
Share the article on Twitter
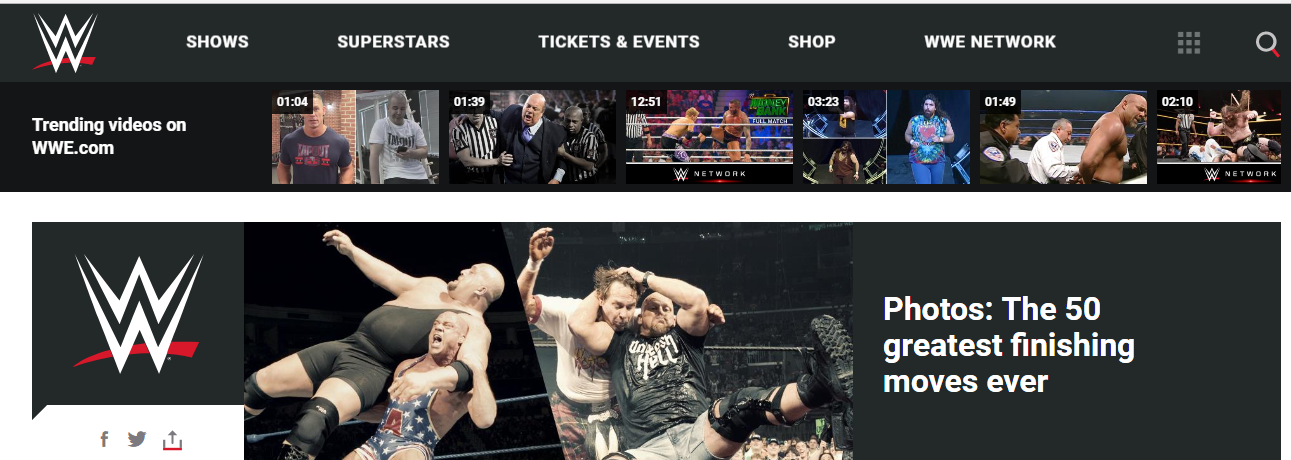pyautogui.click(x=137, y=439)
